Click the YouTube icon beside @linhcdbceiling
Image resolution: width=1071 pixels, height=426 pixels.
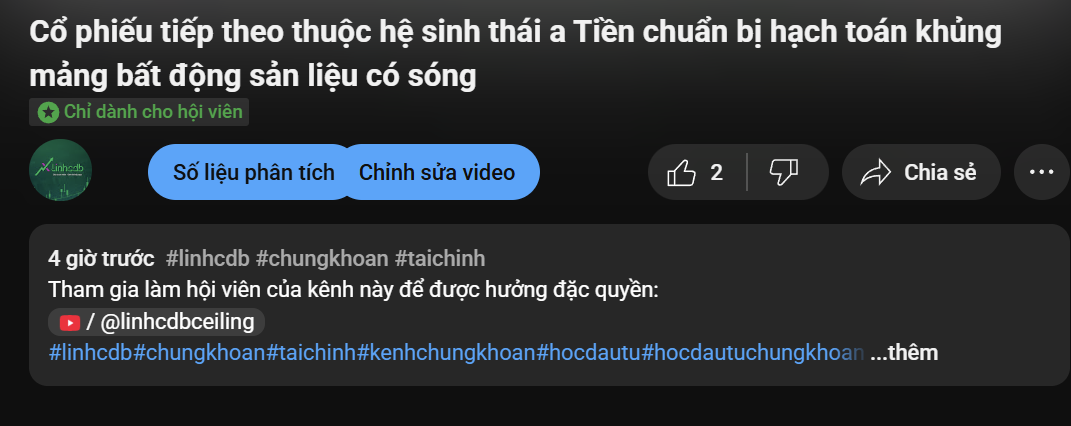point(70,322)
